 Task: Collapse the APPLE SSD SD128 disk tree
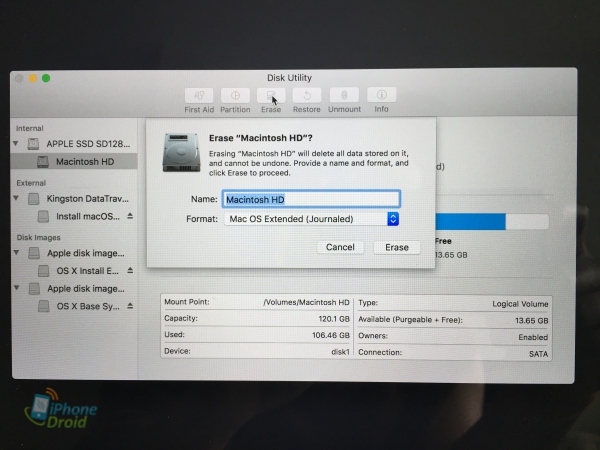coord(18,144)
